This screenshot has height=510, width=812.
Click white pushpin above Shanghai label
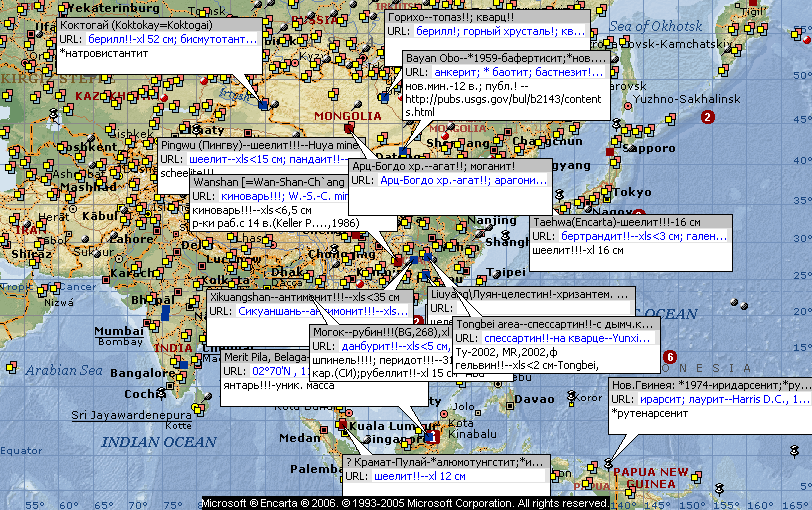pyautogui.click(x=505, y=235)
